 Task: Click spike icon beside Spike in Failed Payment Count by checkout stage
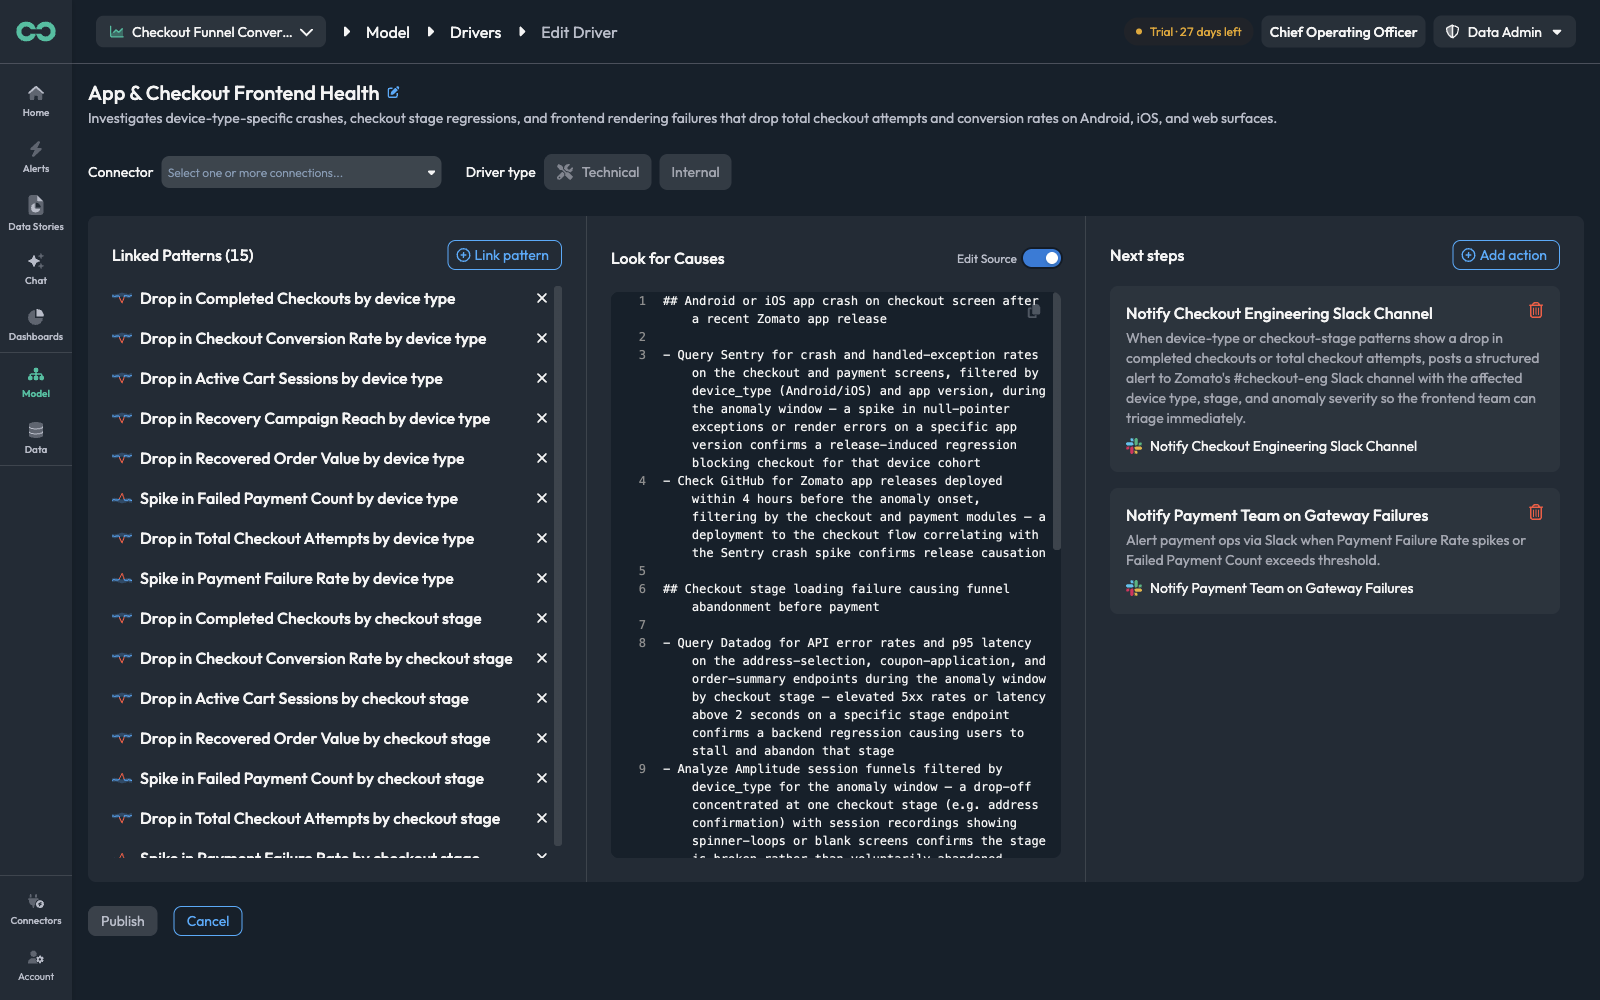[122, 778]
